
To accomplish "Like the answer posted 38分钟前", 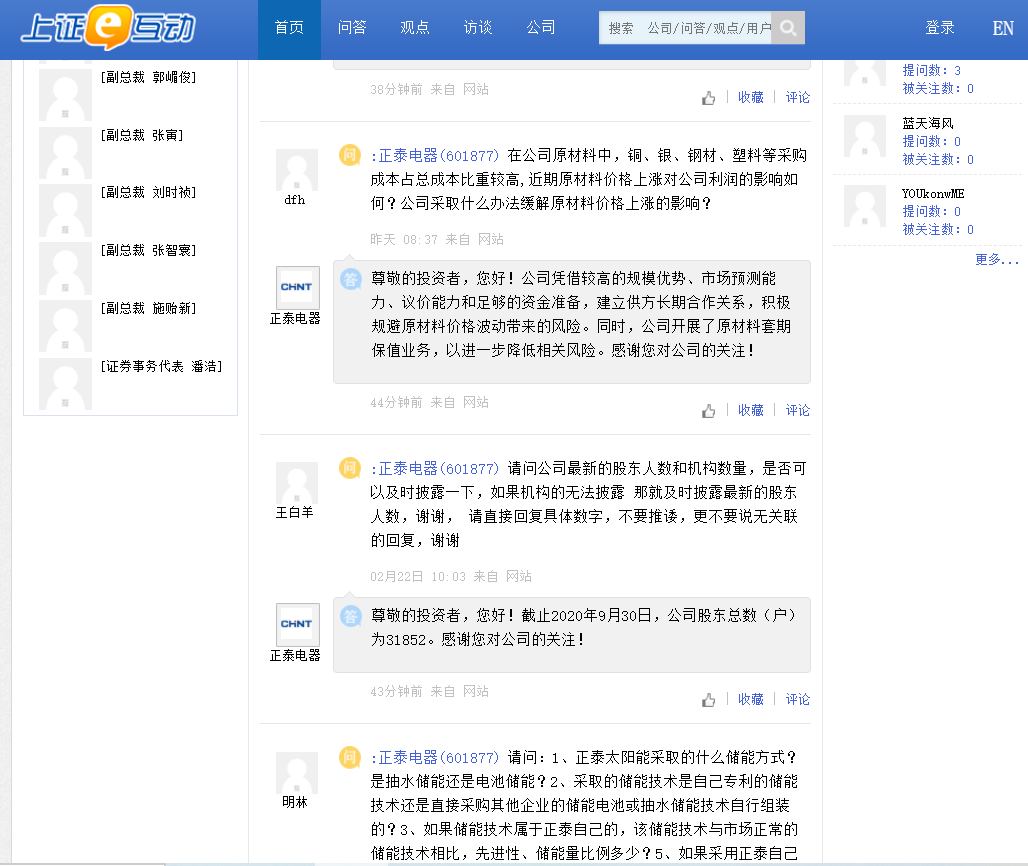I will 708,98.
